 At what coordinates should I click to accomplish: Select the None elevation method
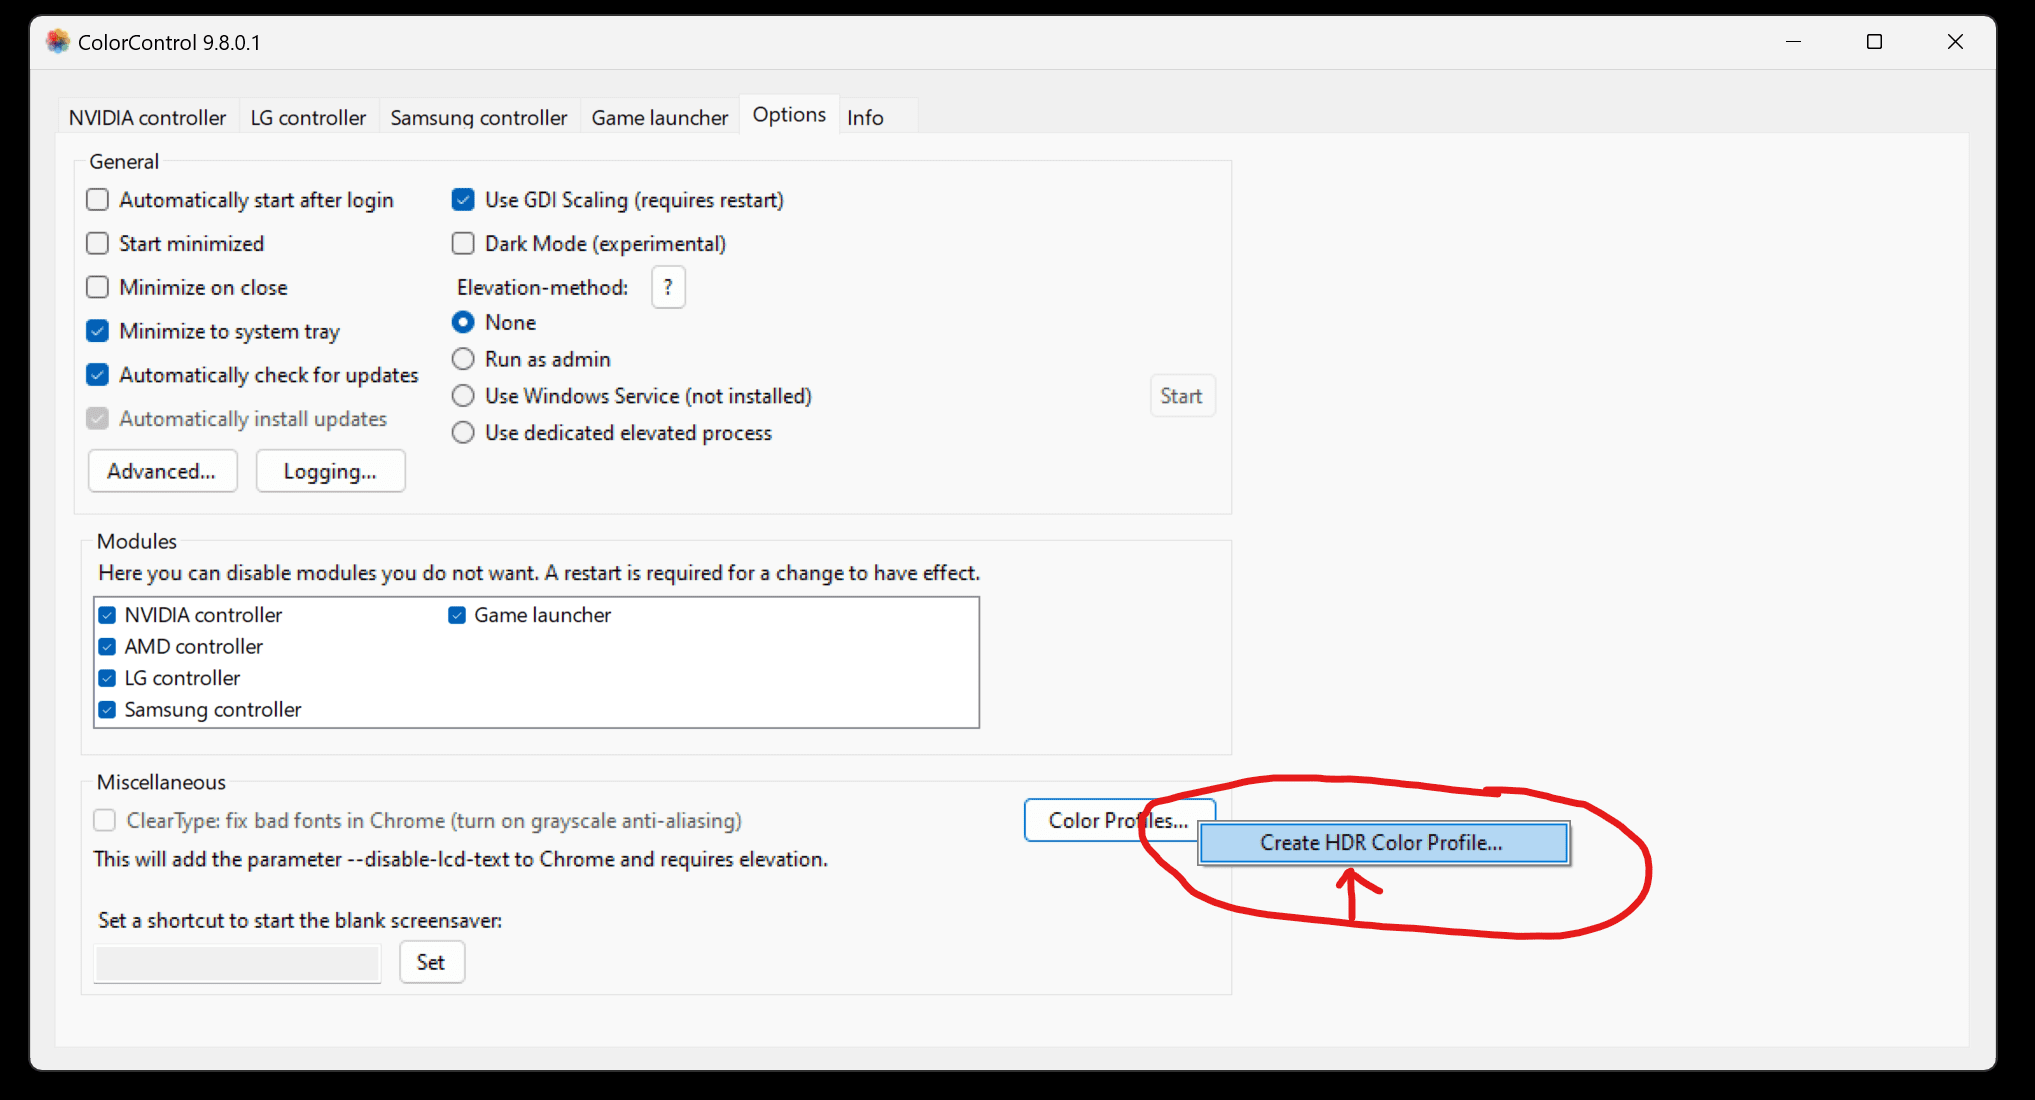[x=463, y=322]
